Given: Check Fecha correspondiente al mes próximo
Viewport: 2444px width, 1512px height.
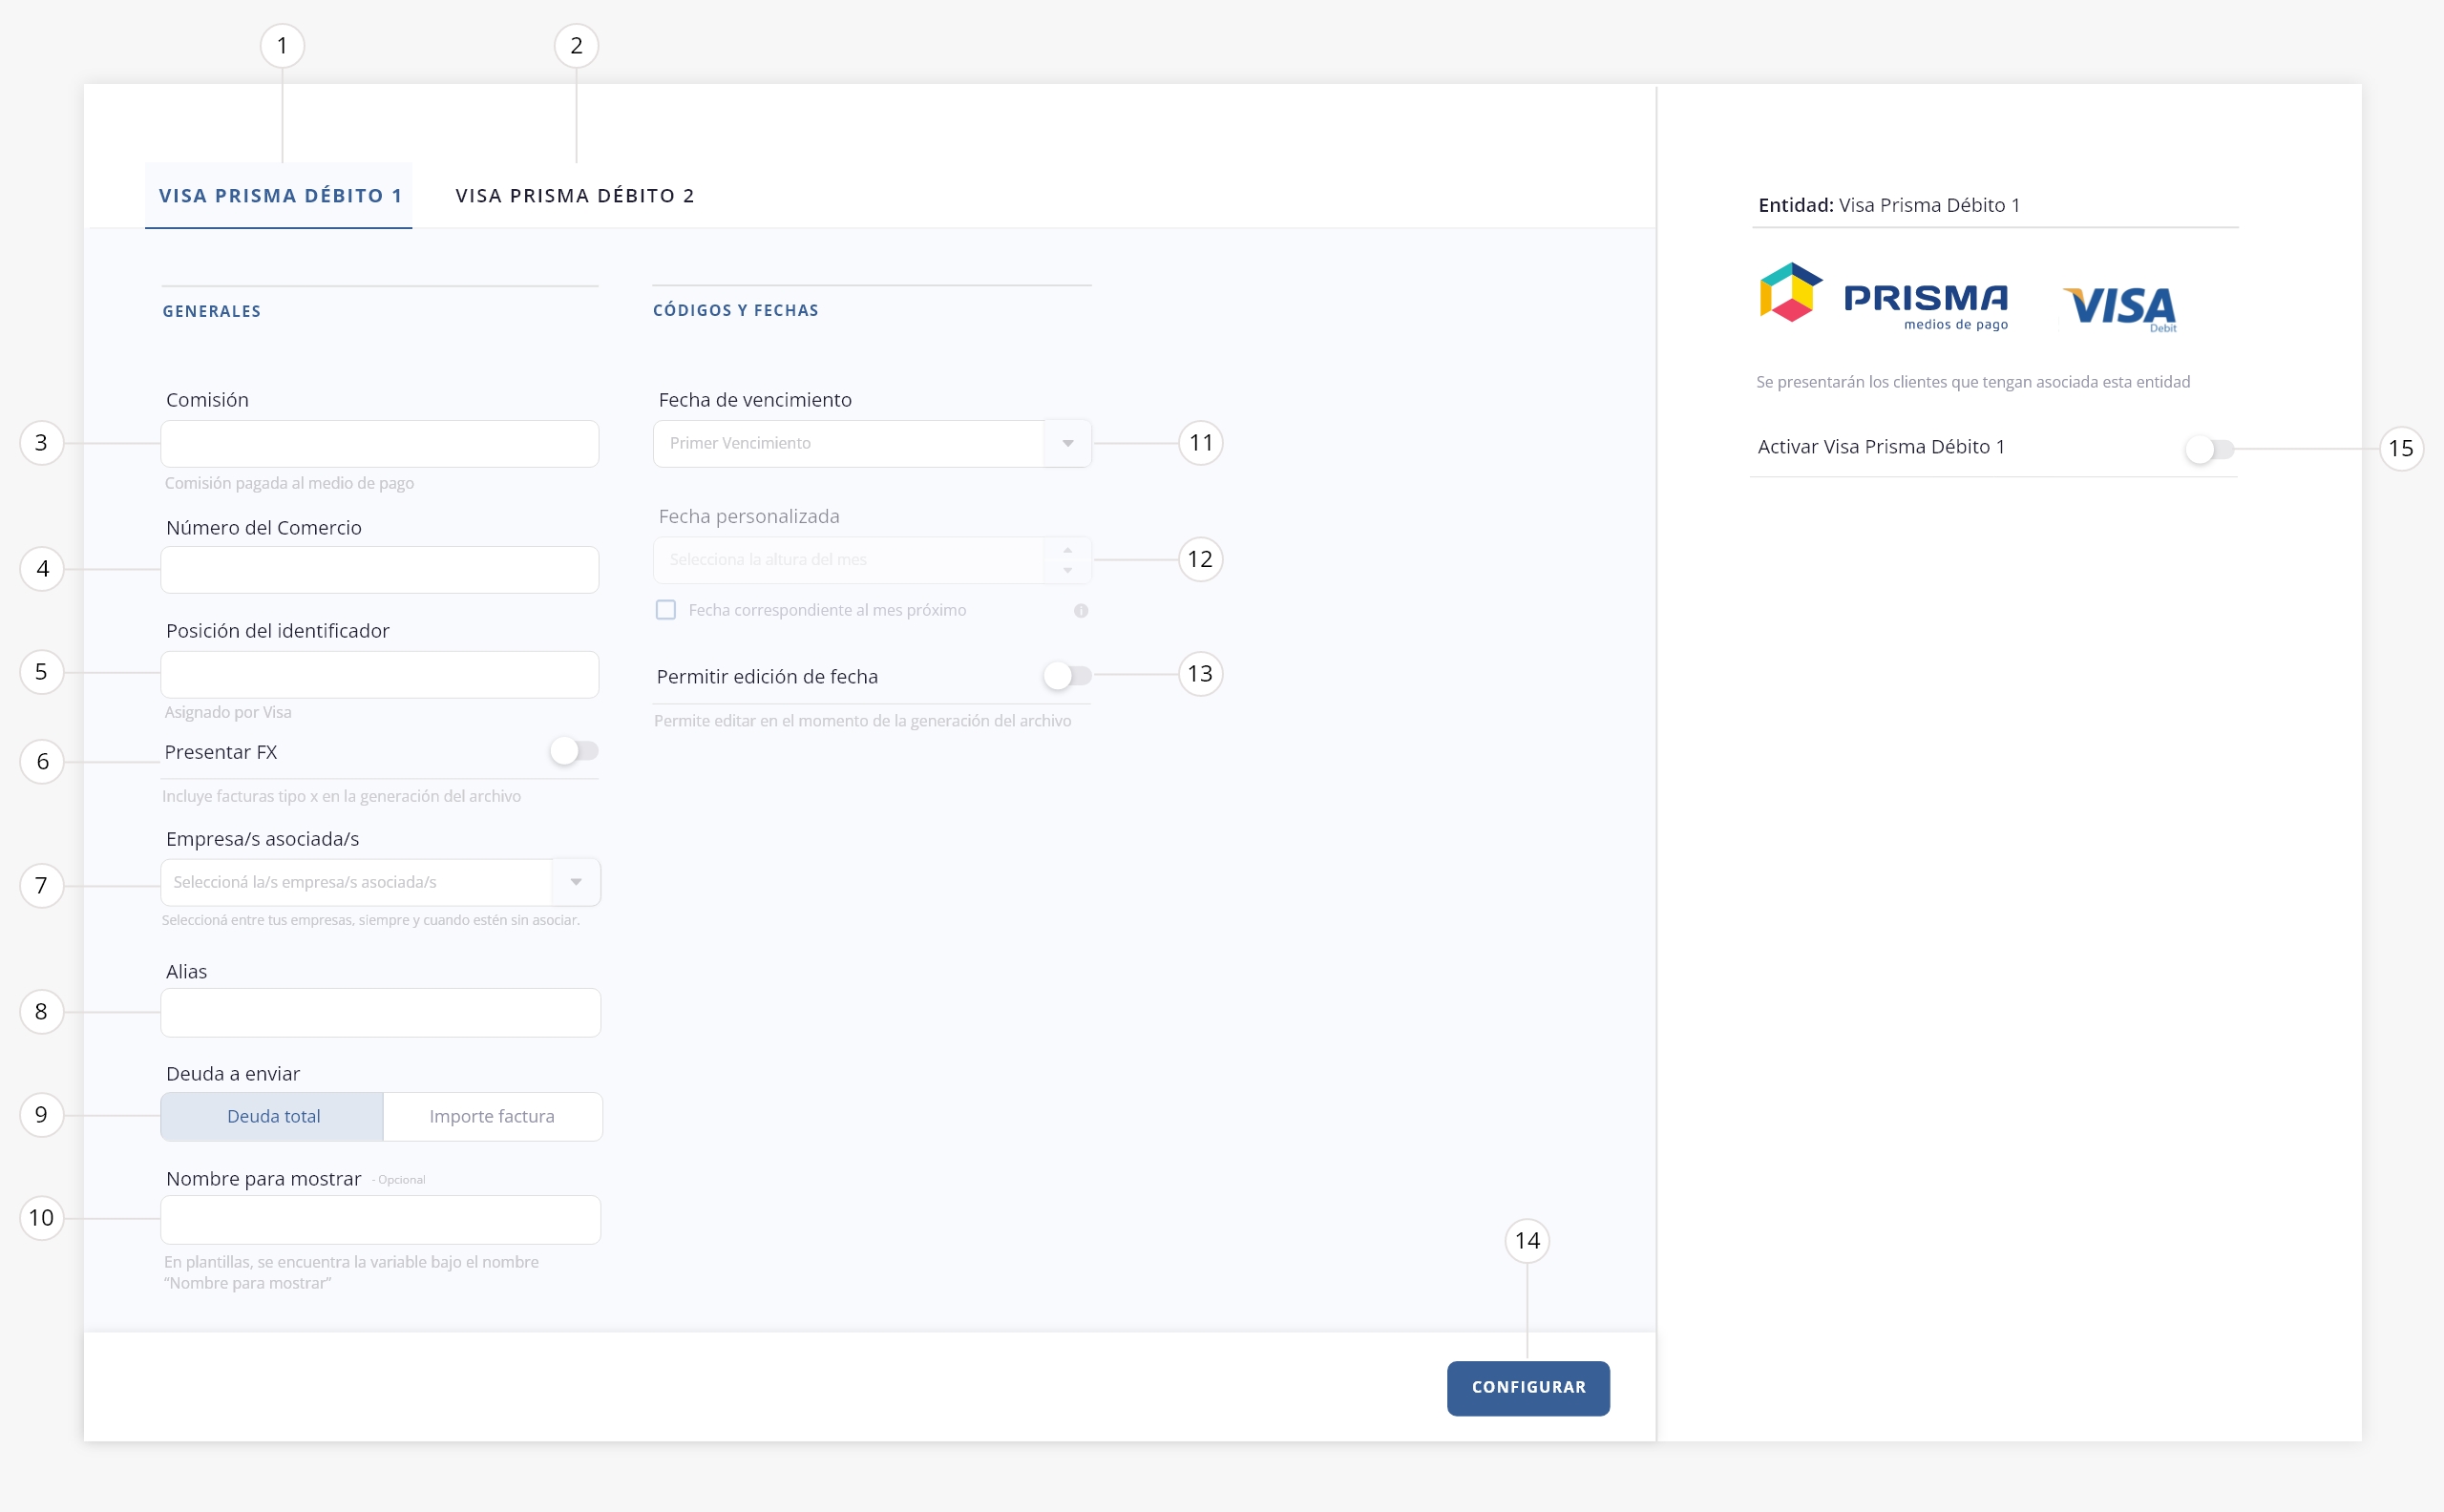Looking at the screenshot, I should point(666,610).
